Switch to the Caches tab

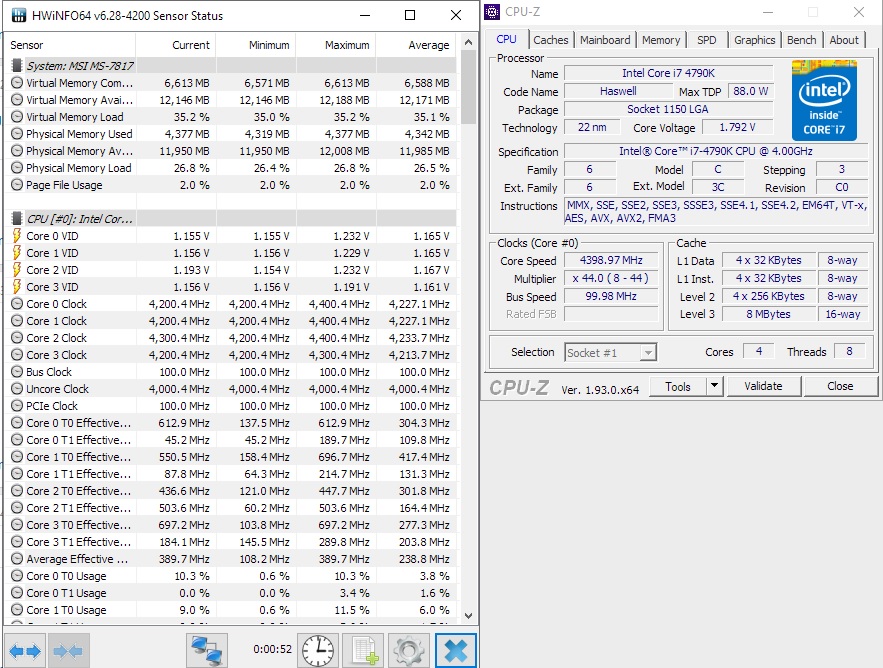click(551, 40)
